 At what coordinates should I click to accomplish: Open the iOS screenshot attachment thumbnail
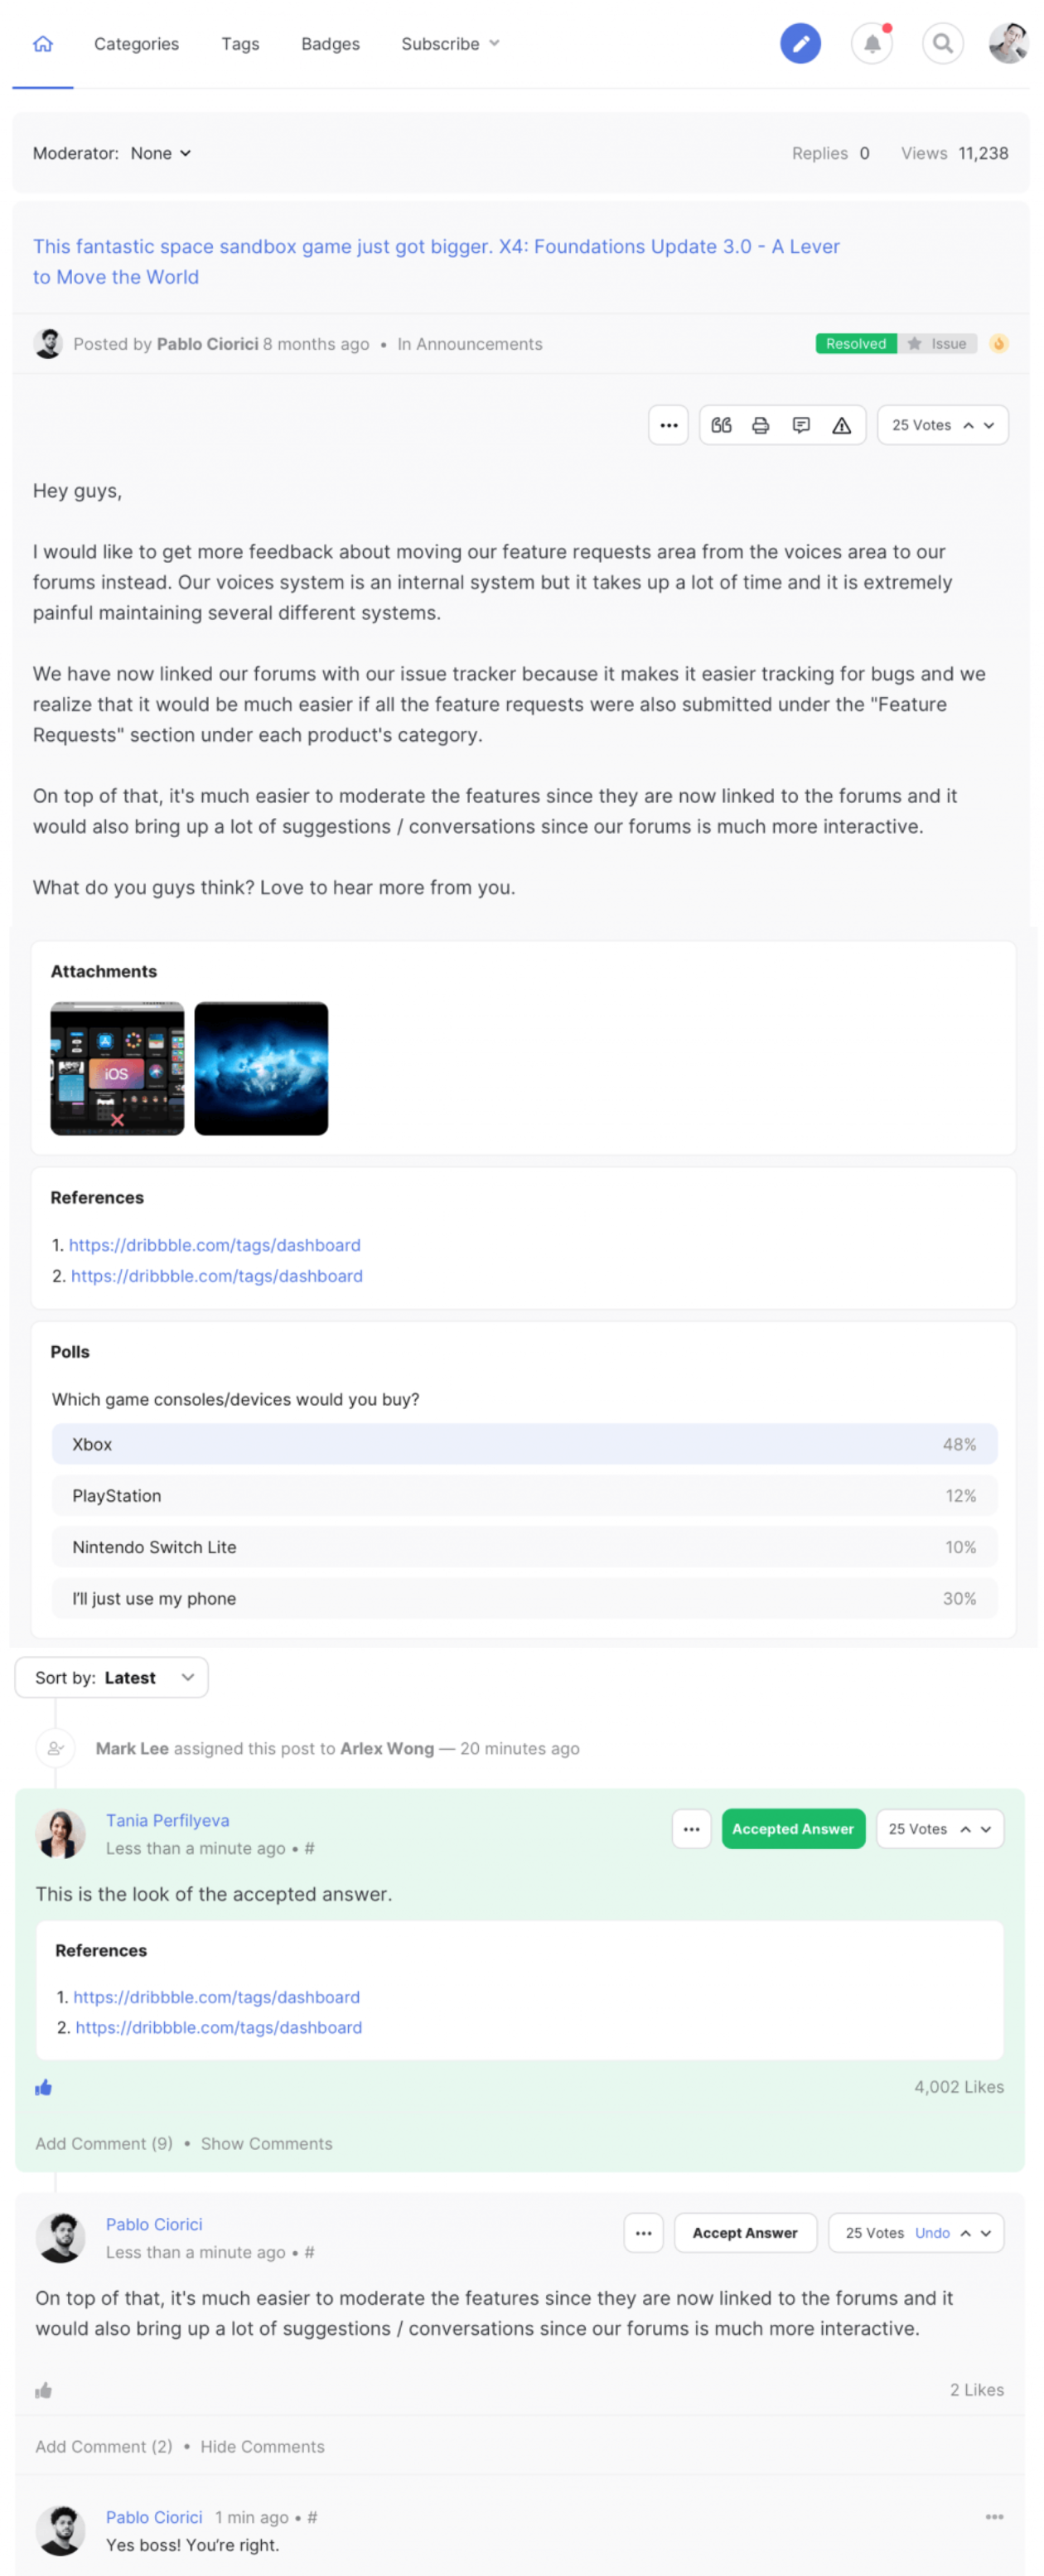coord(117,1068)
